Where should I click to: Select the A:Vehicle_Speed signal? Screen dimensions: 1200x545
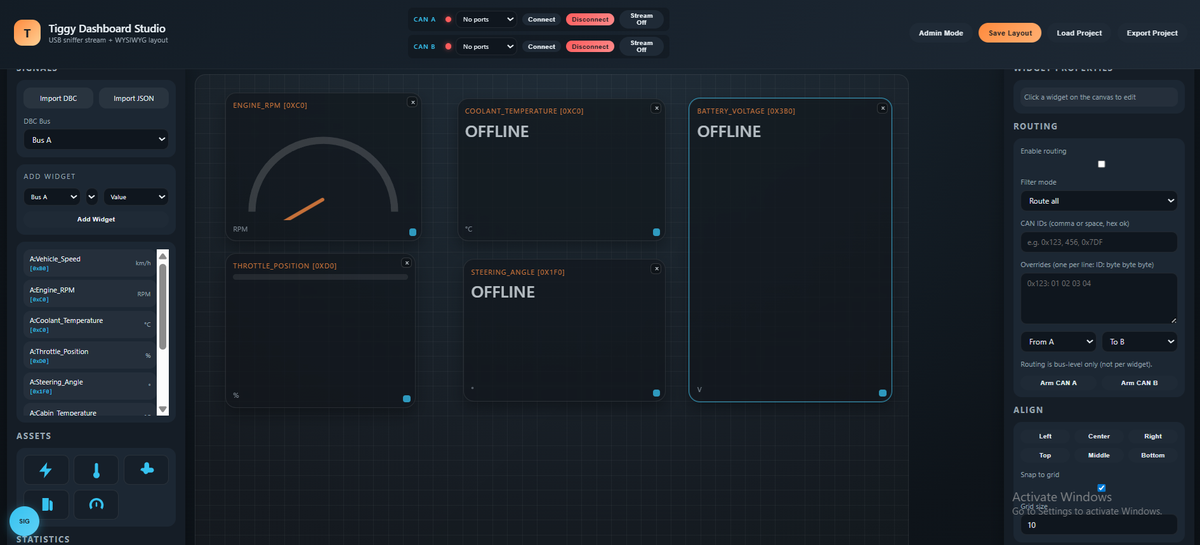90,263
